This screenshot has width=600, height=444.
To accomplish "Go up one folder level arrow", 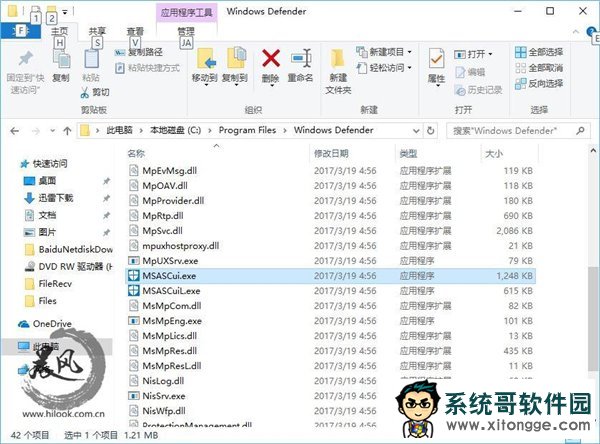I will click(67, 131).
